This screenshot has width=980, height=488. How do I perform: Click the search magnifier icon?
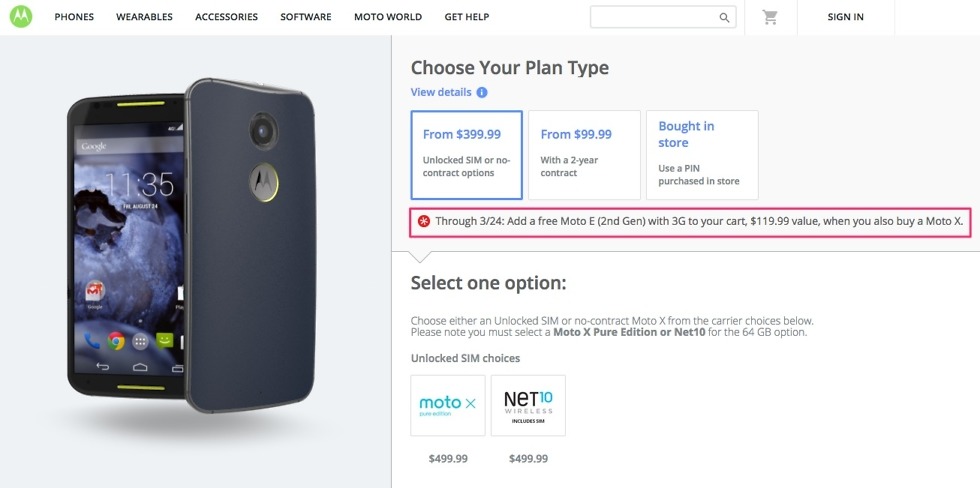(724, 17)
